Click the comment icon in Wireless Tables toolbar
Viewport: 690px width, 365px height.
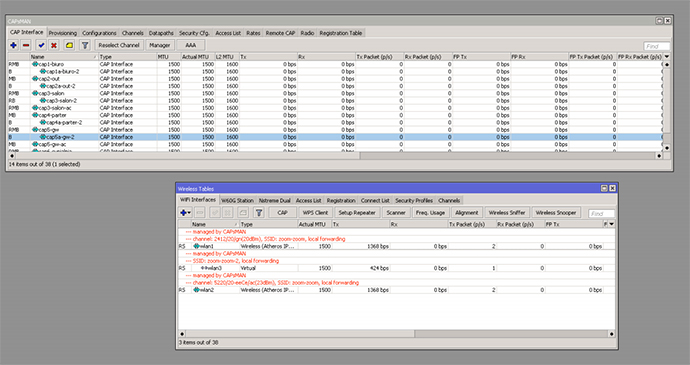coord(243,213)
